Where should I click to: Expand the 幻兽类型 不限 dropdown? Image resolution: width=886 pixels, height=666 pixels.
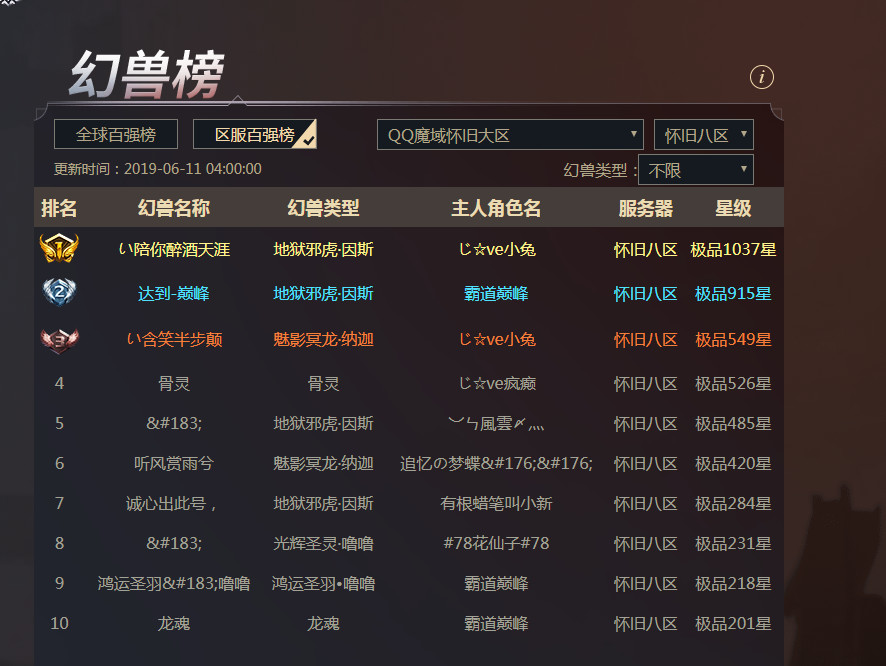point(696,169)
